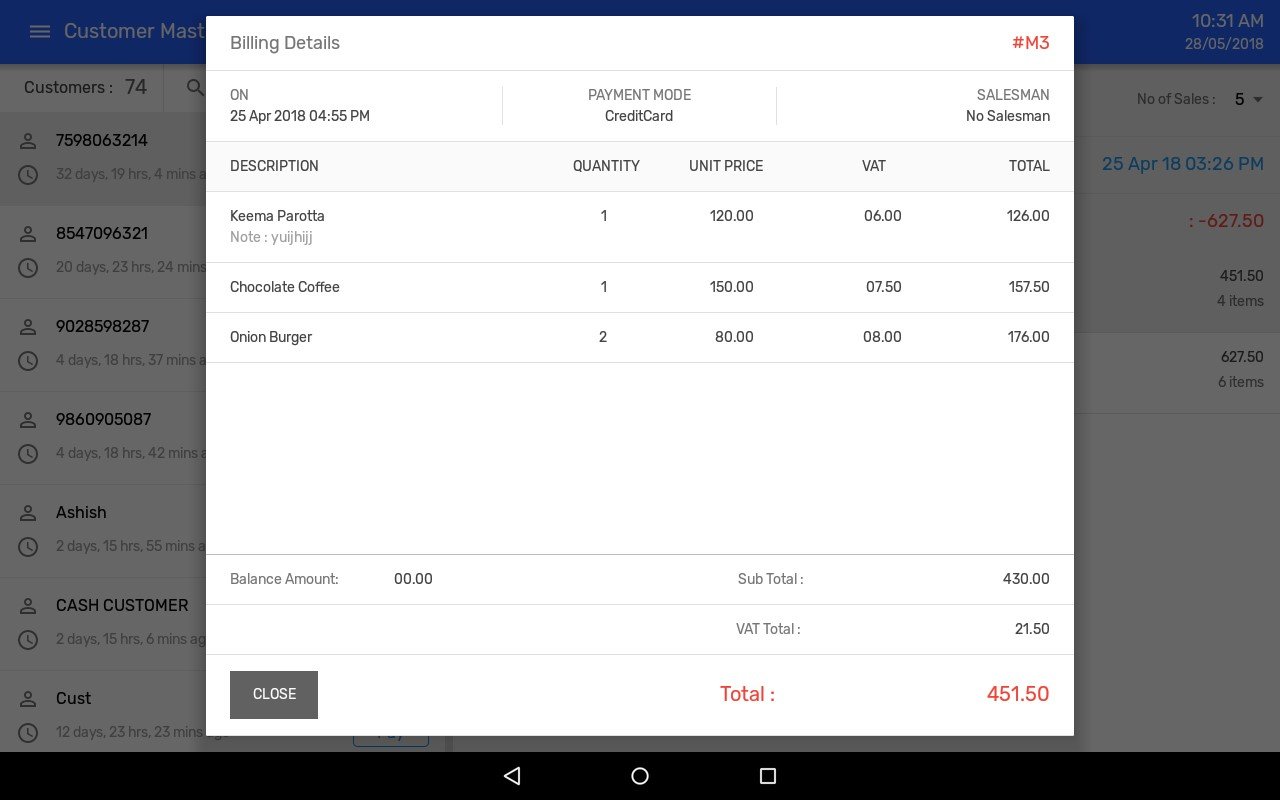This screenshot has width=1280, height=800.
Task: Click the clock icon under Ashish
Action: (28, 546)
